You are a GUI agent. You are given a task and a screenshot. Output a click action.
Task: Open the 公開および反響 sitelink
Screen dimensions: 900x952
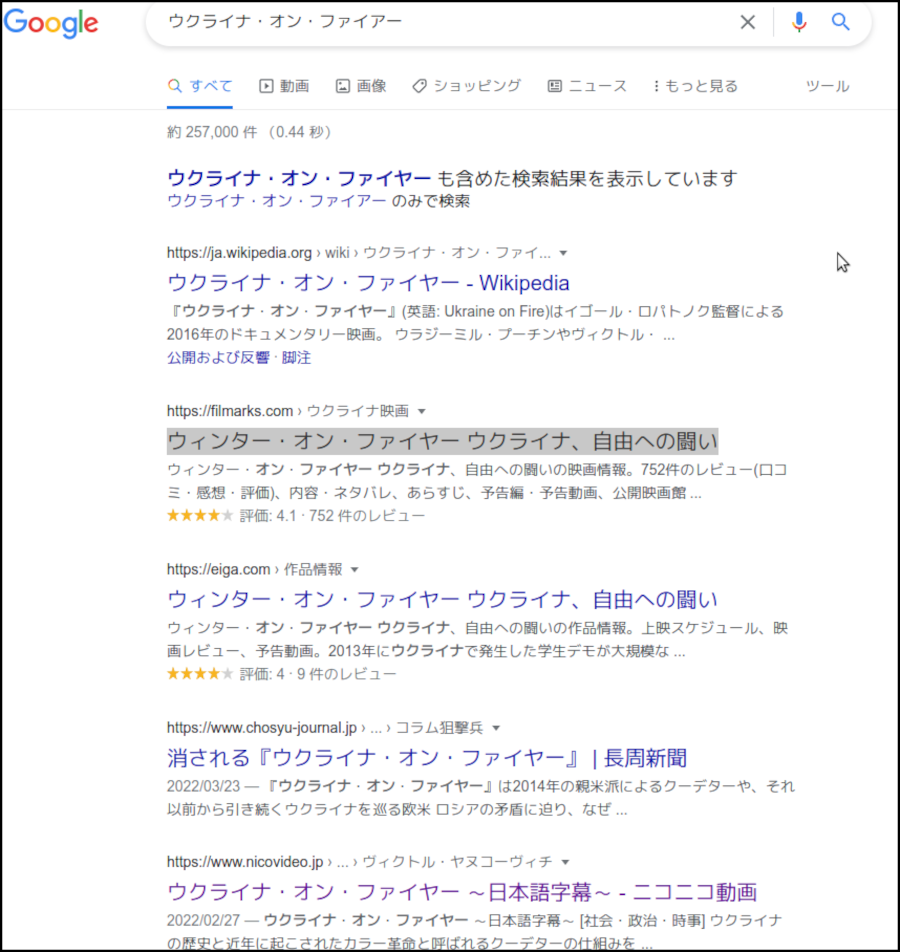220,357
